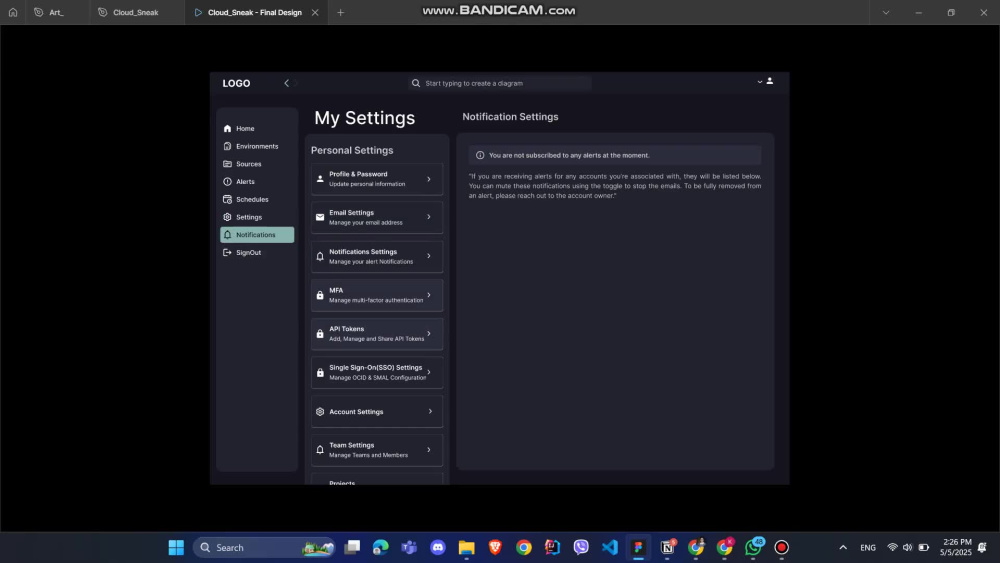
Task: Expand the API Tokens chevron
Action: 429,333
